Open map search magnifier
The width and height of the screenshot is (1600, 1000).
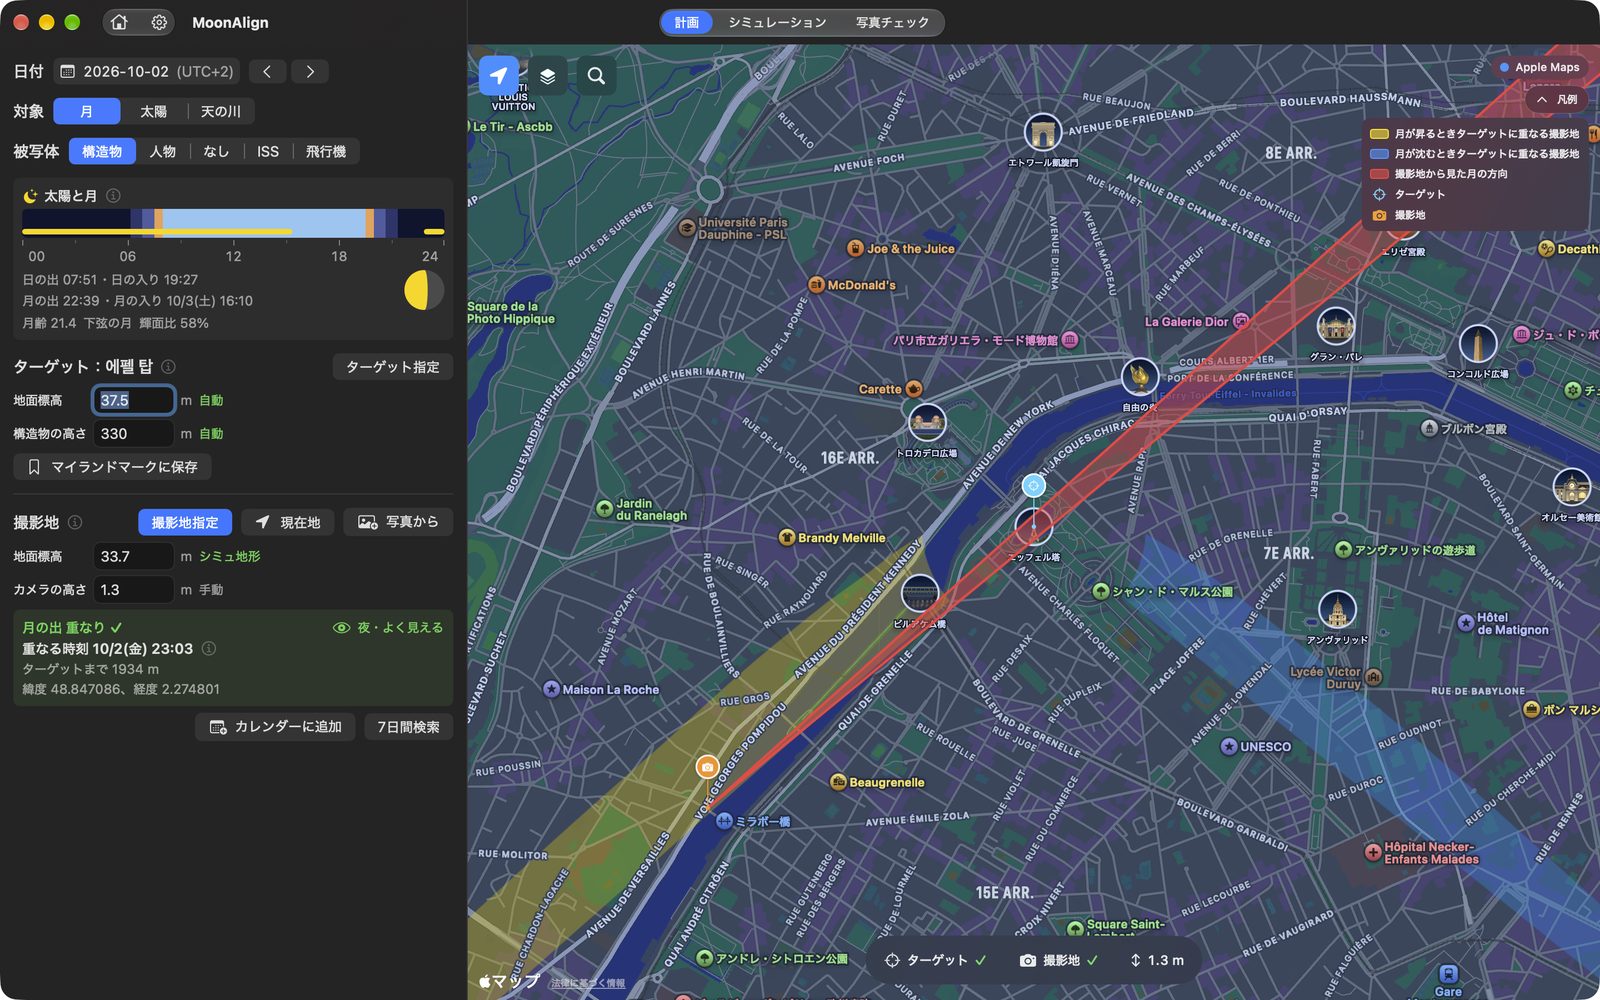596,75
